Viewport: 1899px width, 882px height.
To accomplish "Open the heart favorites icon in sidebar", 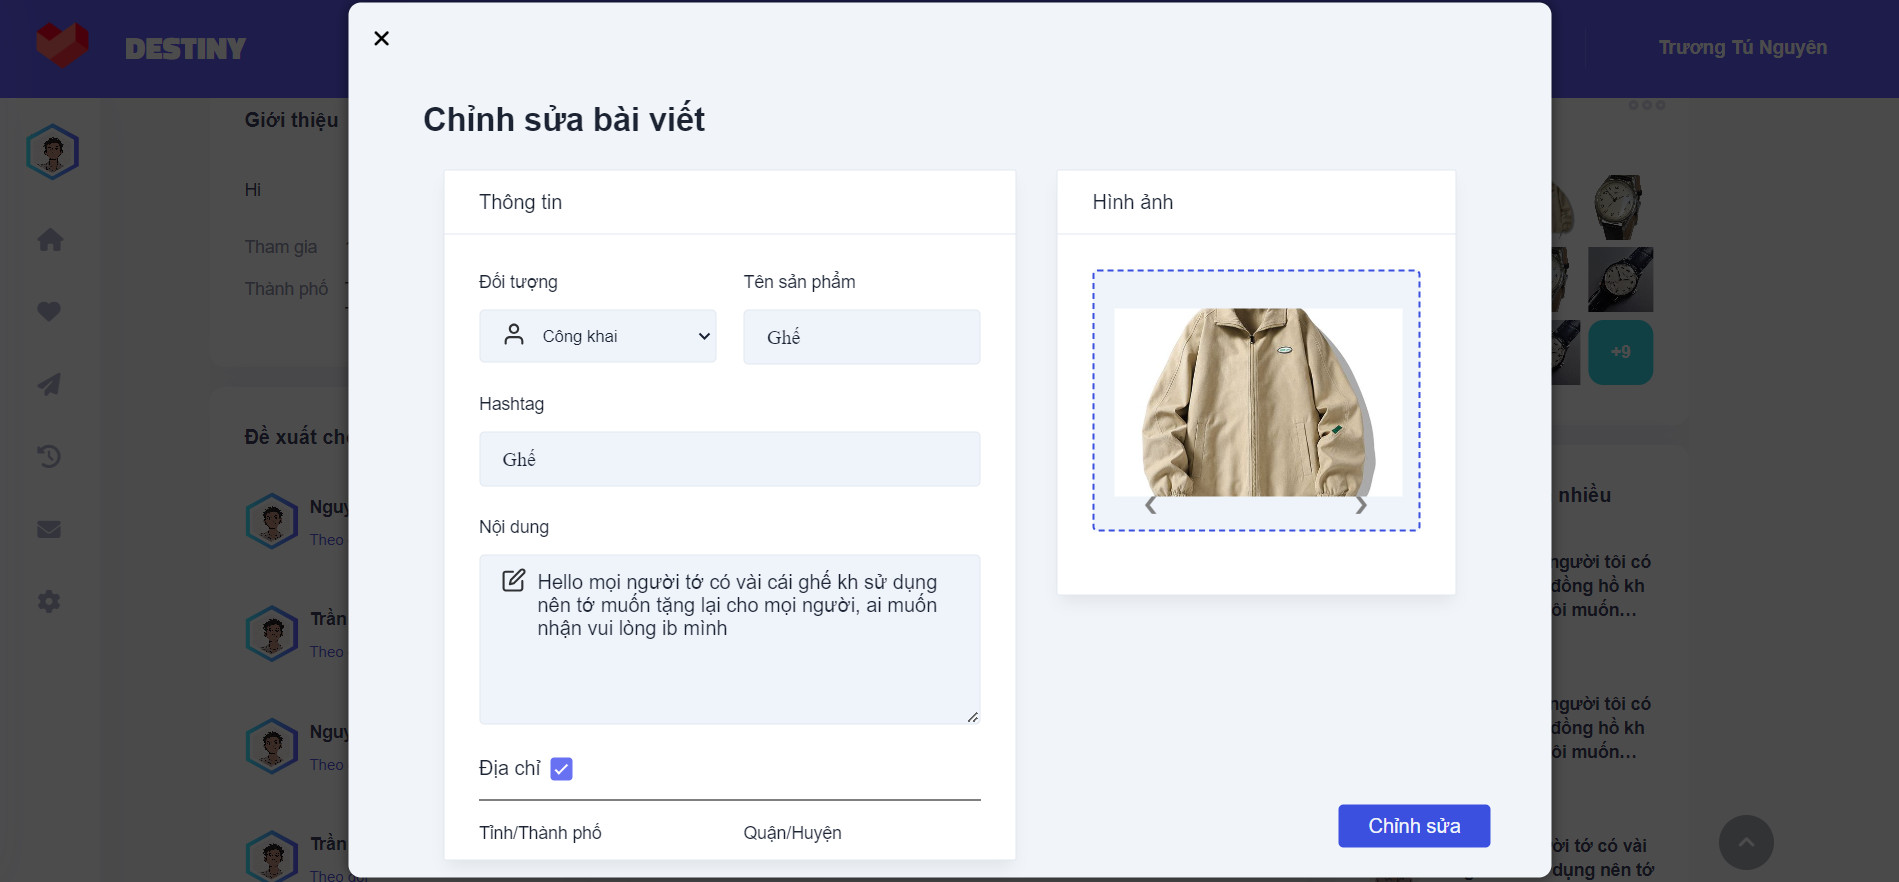I will click(49, 312).
